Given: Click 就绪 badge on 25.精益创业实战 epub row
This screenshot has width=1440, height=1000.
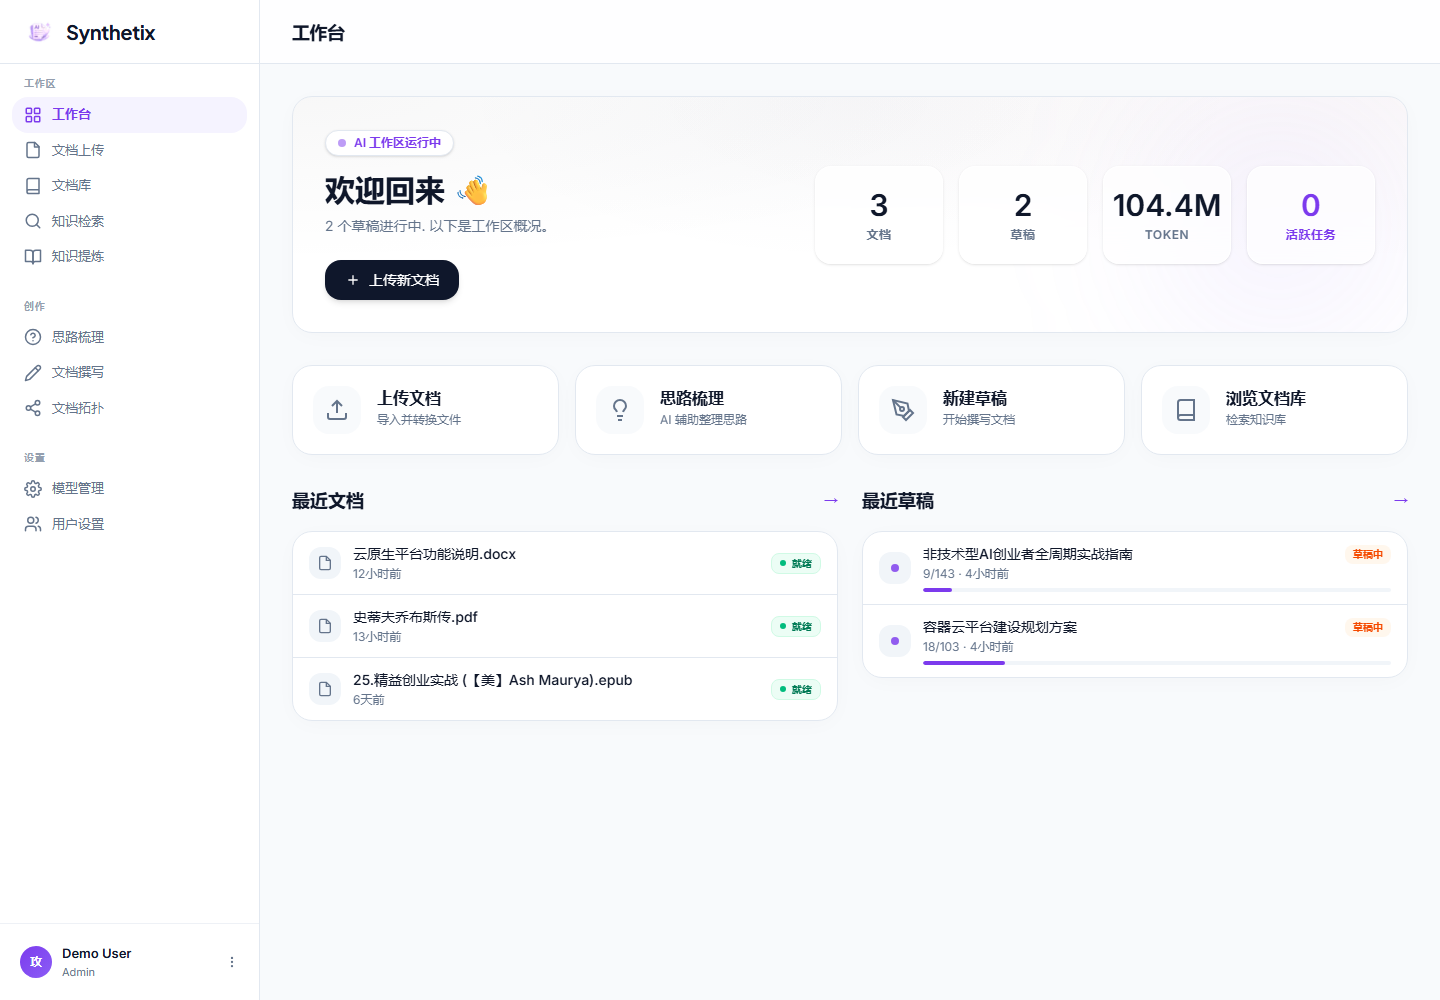Looking at the screenshot, I should (x=796, y=690).
